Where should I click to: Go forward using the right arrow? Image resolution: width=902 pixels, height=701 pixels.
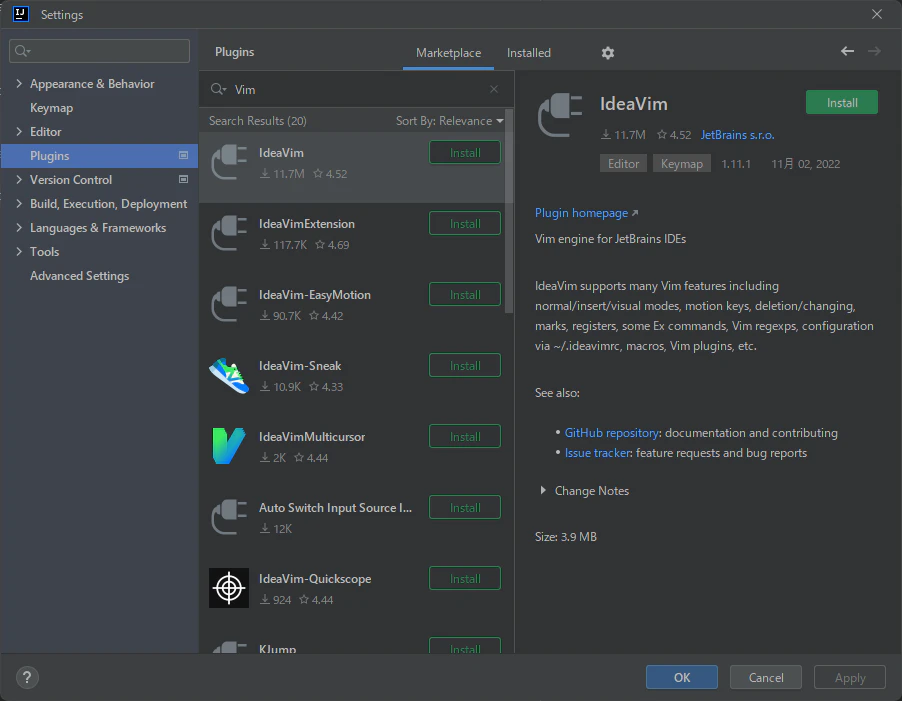[x=874, y=51]
